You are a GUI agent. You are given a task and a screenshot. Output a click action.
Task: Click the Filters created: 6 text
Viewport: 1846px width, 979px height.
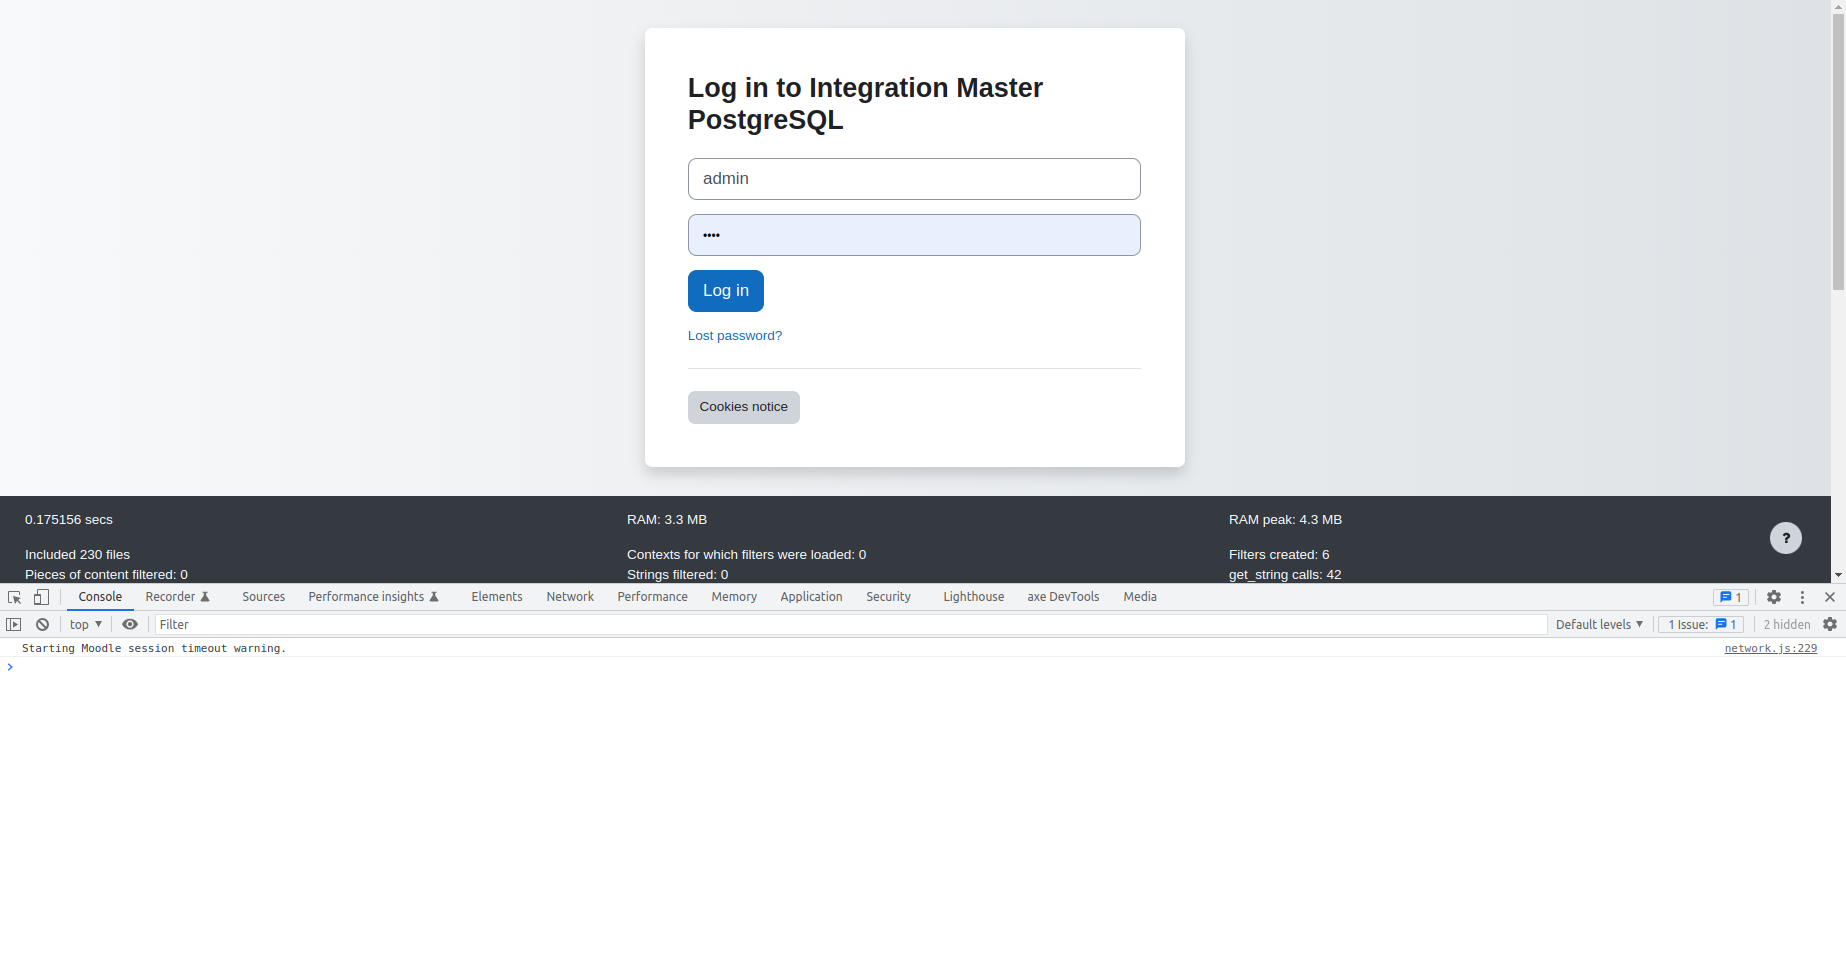pyautogui.click(x=1279, y=555)
